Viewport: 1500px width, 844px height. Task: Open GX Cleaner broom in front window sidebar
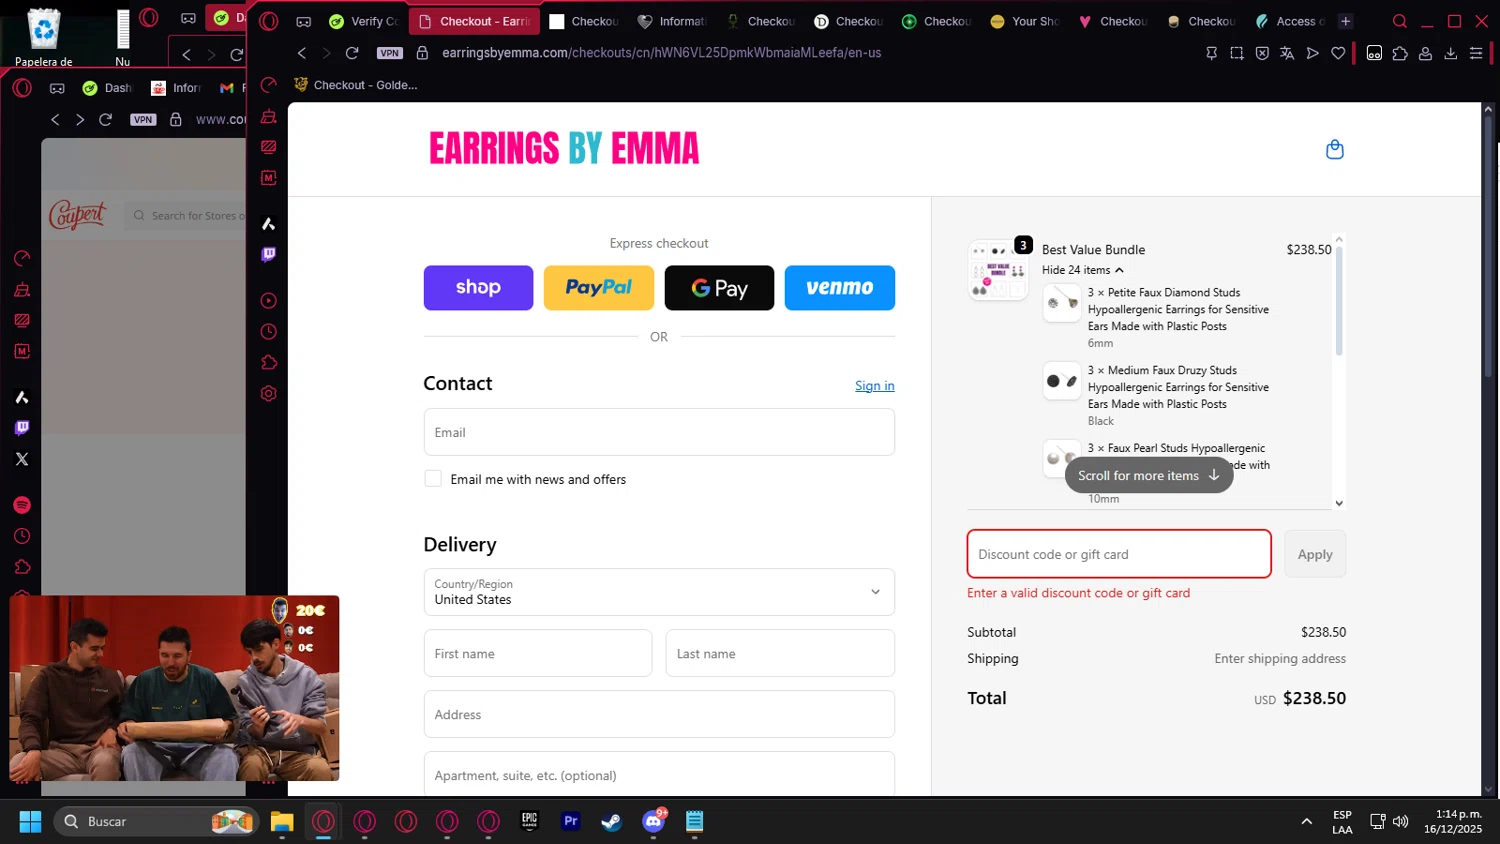tap(268, 116)
